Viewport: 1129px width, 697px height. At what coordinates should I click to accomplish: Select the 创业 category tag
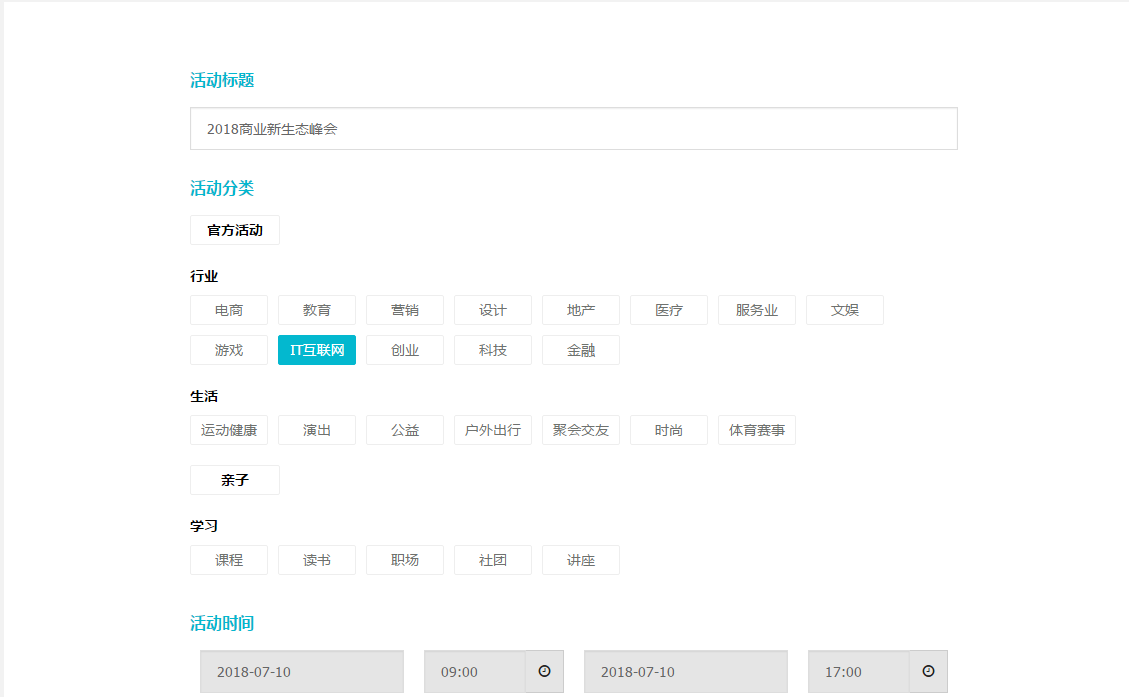pyautogui.click(x=405, y=350)
